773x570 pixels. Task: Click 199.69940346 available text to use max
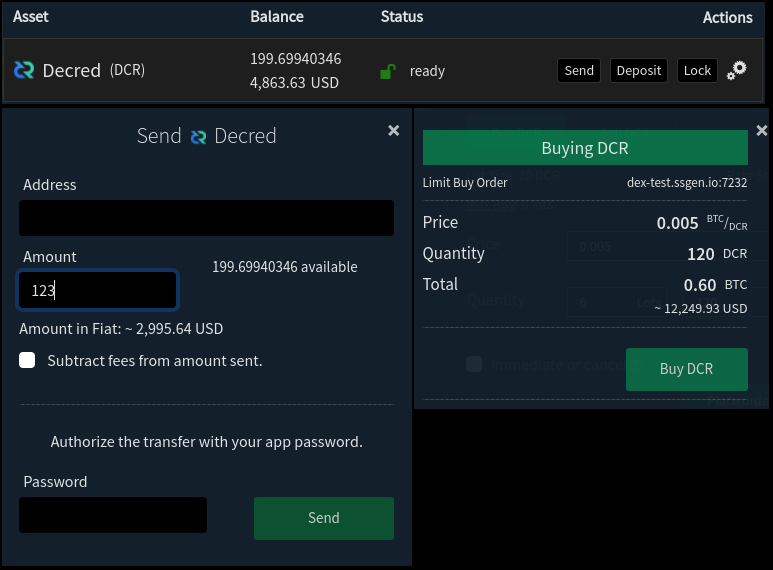284,267
